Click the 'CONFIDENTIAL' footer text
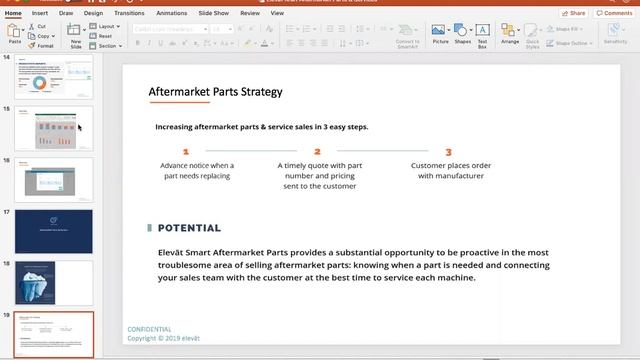This screenshot has height=360, width=640. (x=149, y=329)
